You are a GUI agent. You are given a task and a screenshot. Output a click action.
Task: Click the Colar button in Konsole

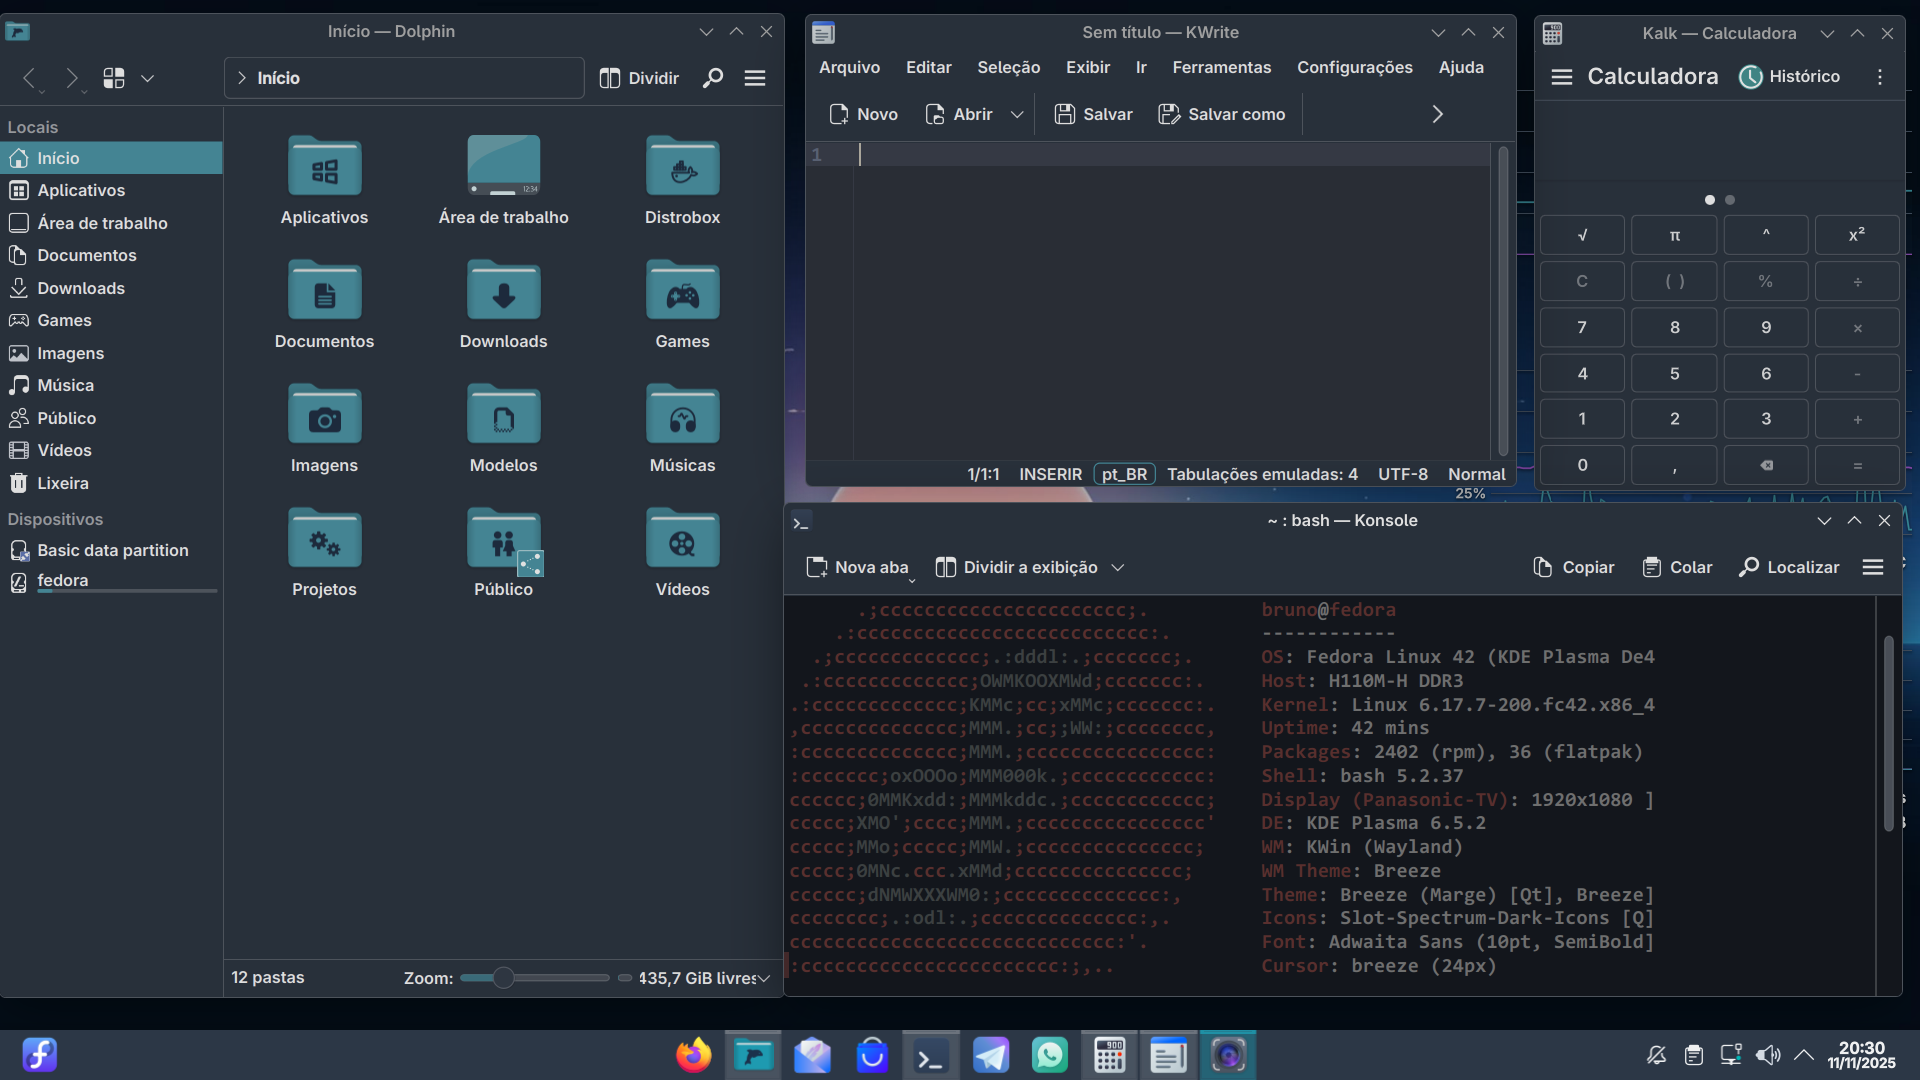(x=1677, y=567)
